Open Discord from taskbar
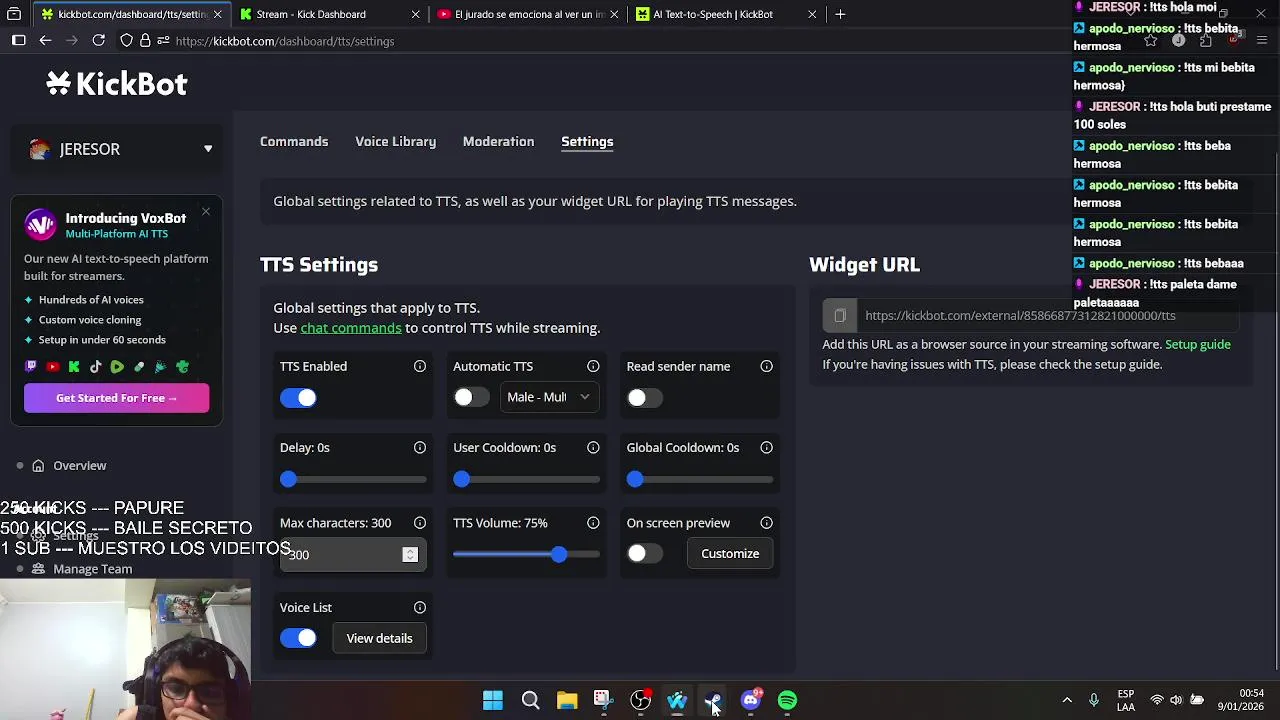The height and width of the screenshot is (720, 1280). tap(751, 701)
